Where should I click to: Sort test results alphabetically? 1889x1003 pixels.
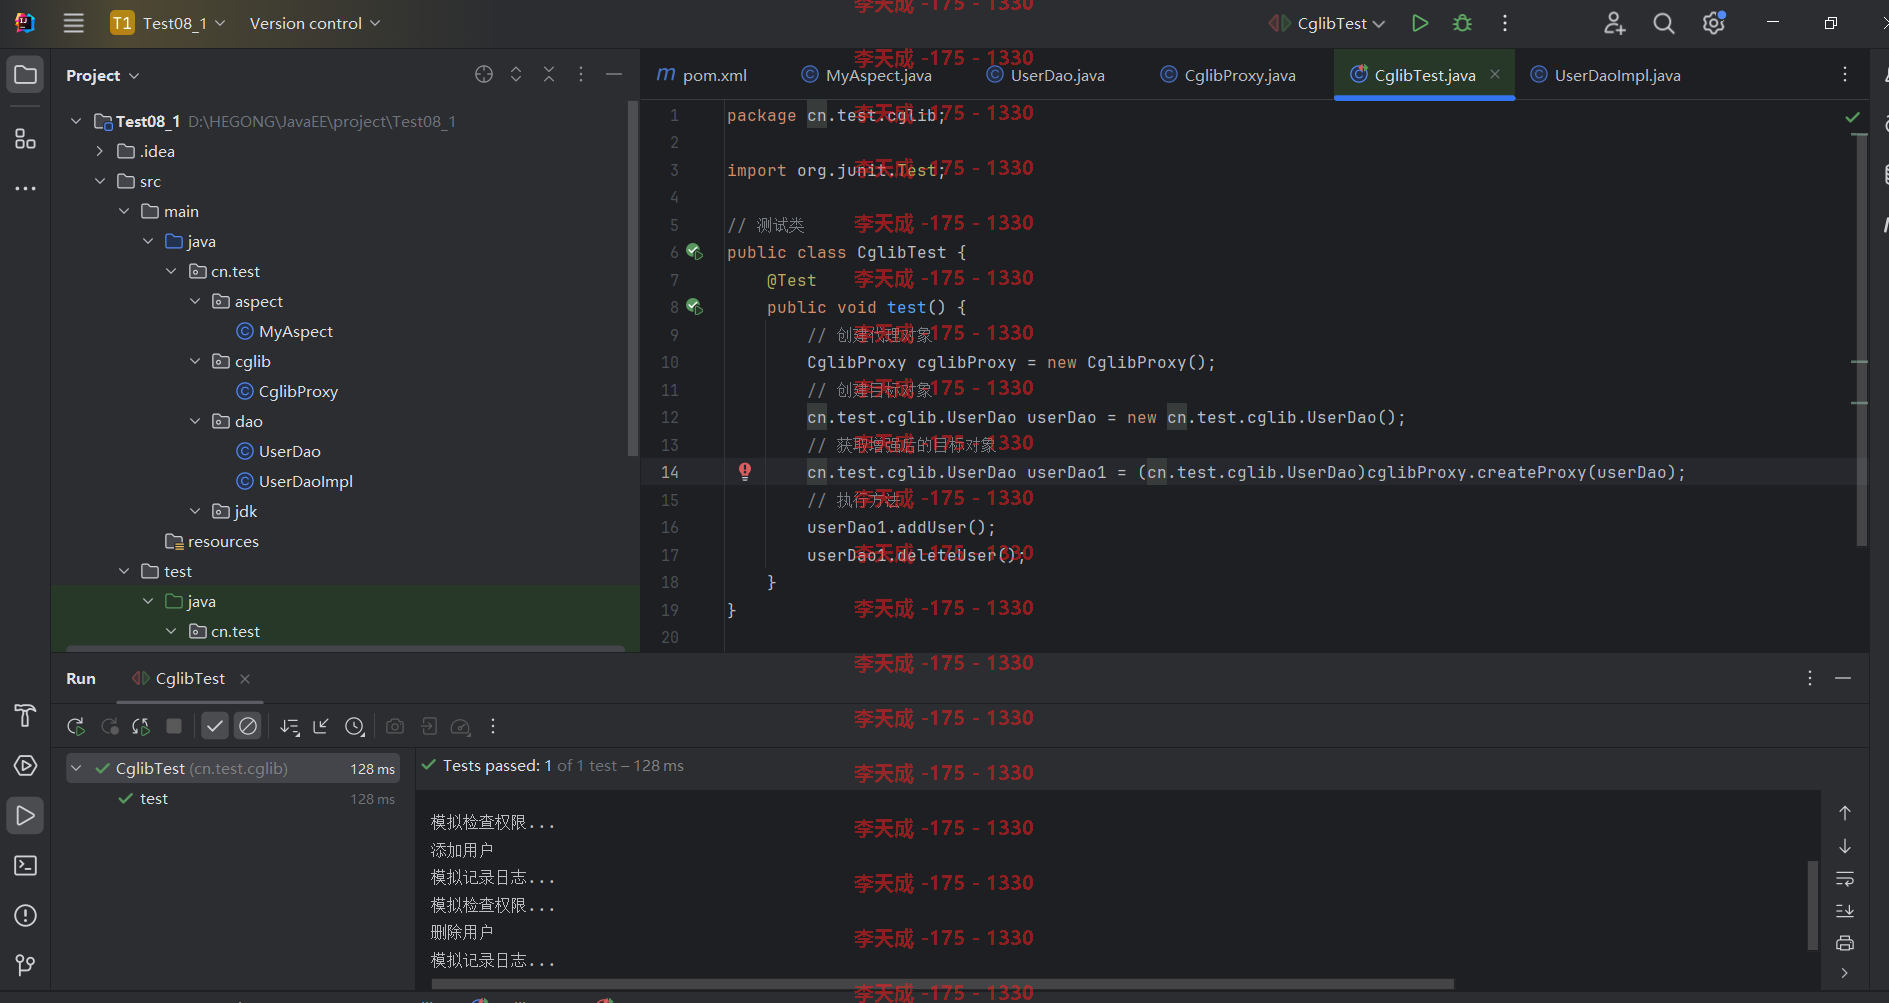pyautogui.click(x=290, y=727)
